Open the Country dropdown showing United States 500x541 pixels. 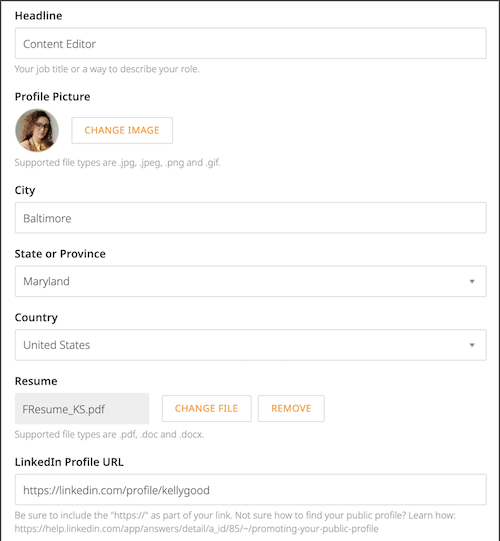[251, 345]
